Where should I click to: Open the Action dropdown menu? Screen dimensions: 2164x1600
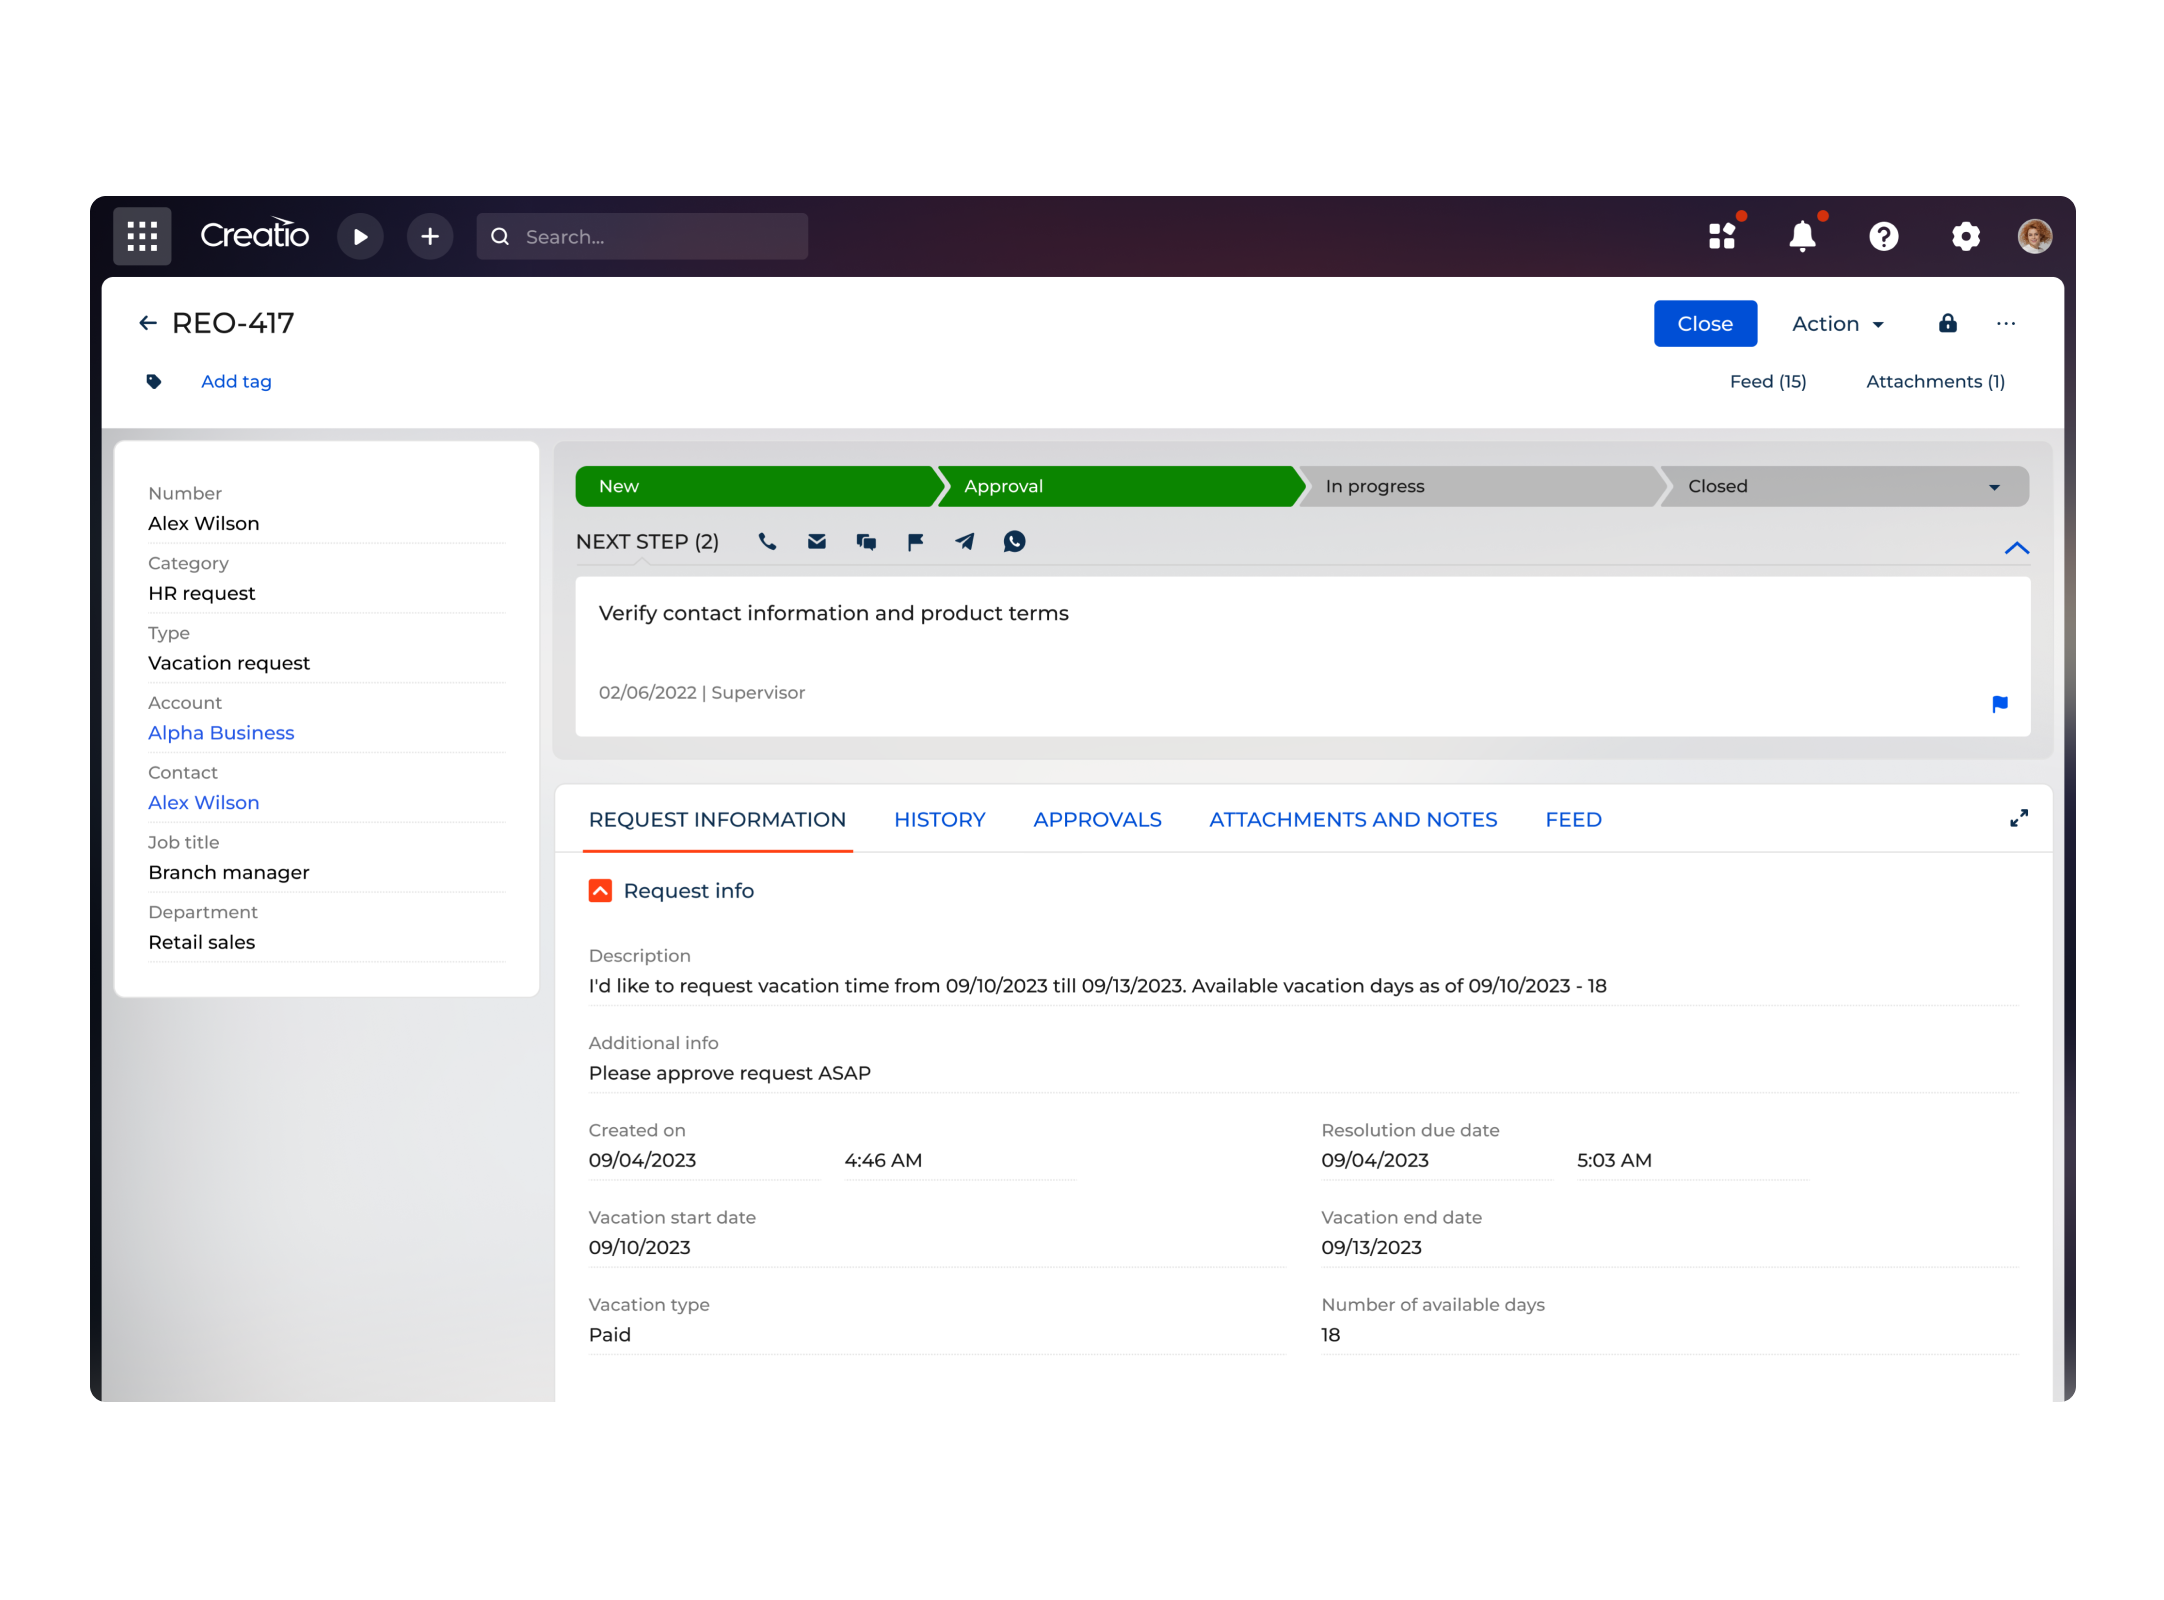1837,323
